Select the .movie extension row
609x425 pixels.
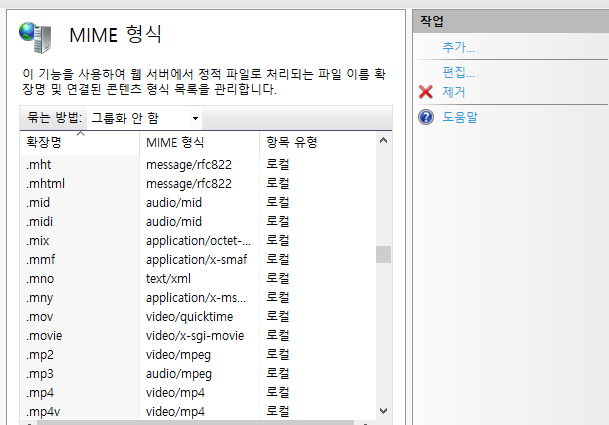(x=198, y=336)
